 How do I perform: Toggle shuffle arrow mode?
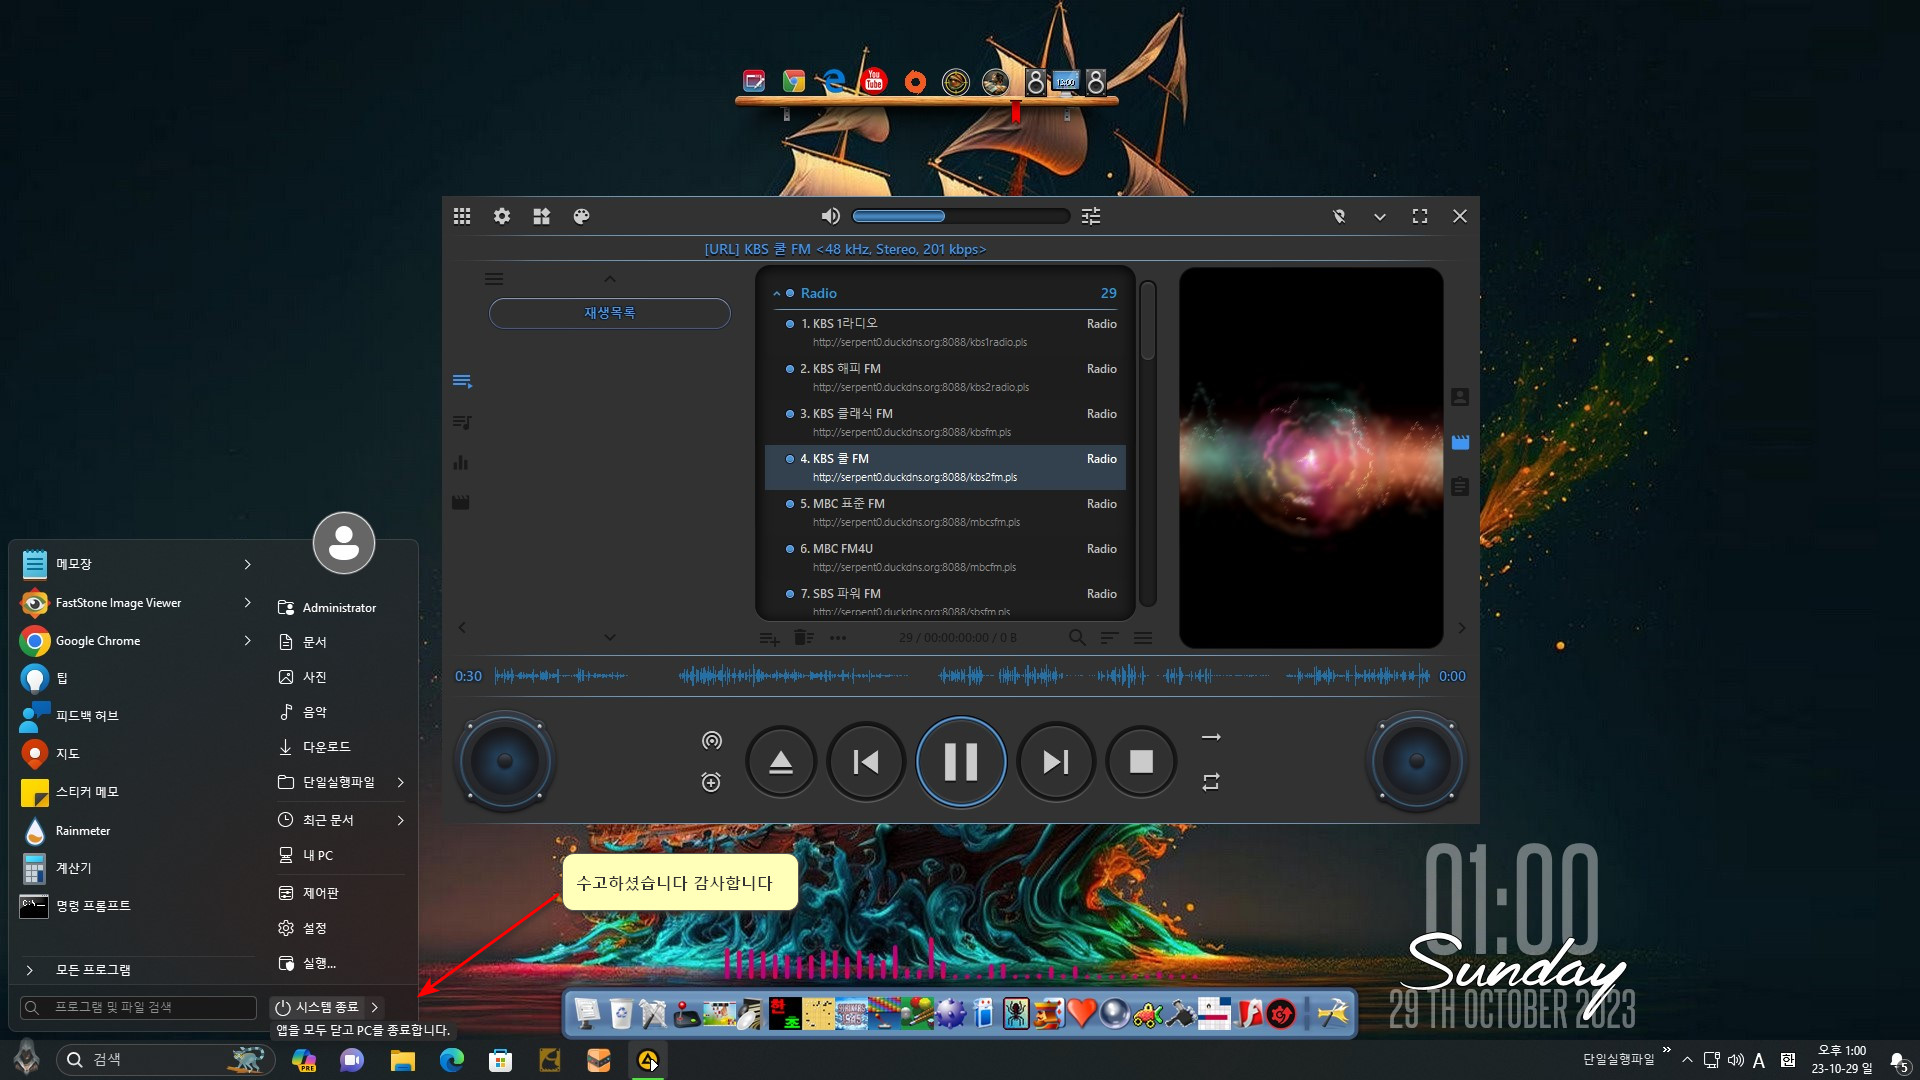[1211, 737]
